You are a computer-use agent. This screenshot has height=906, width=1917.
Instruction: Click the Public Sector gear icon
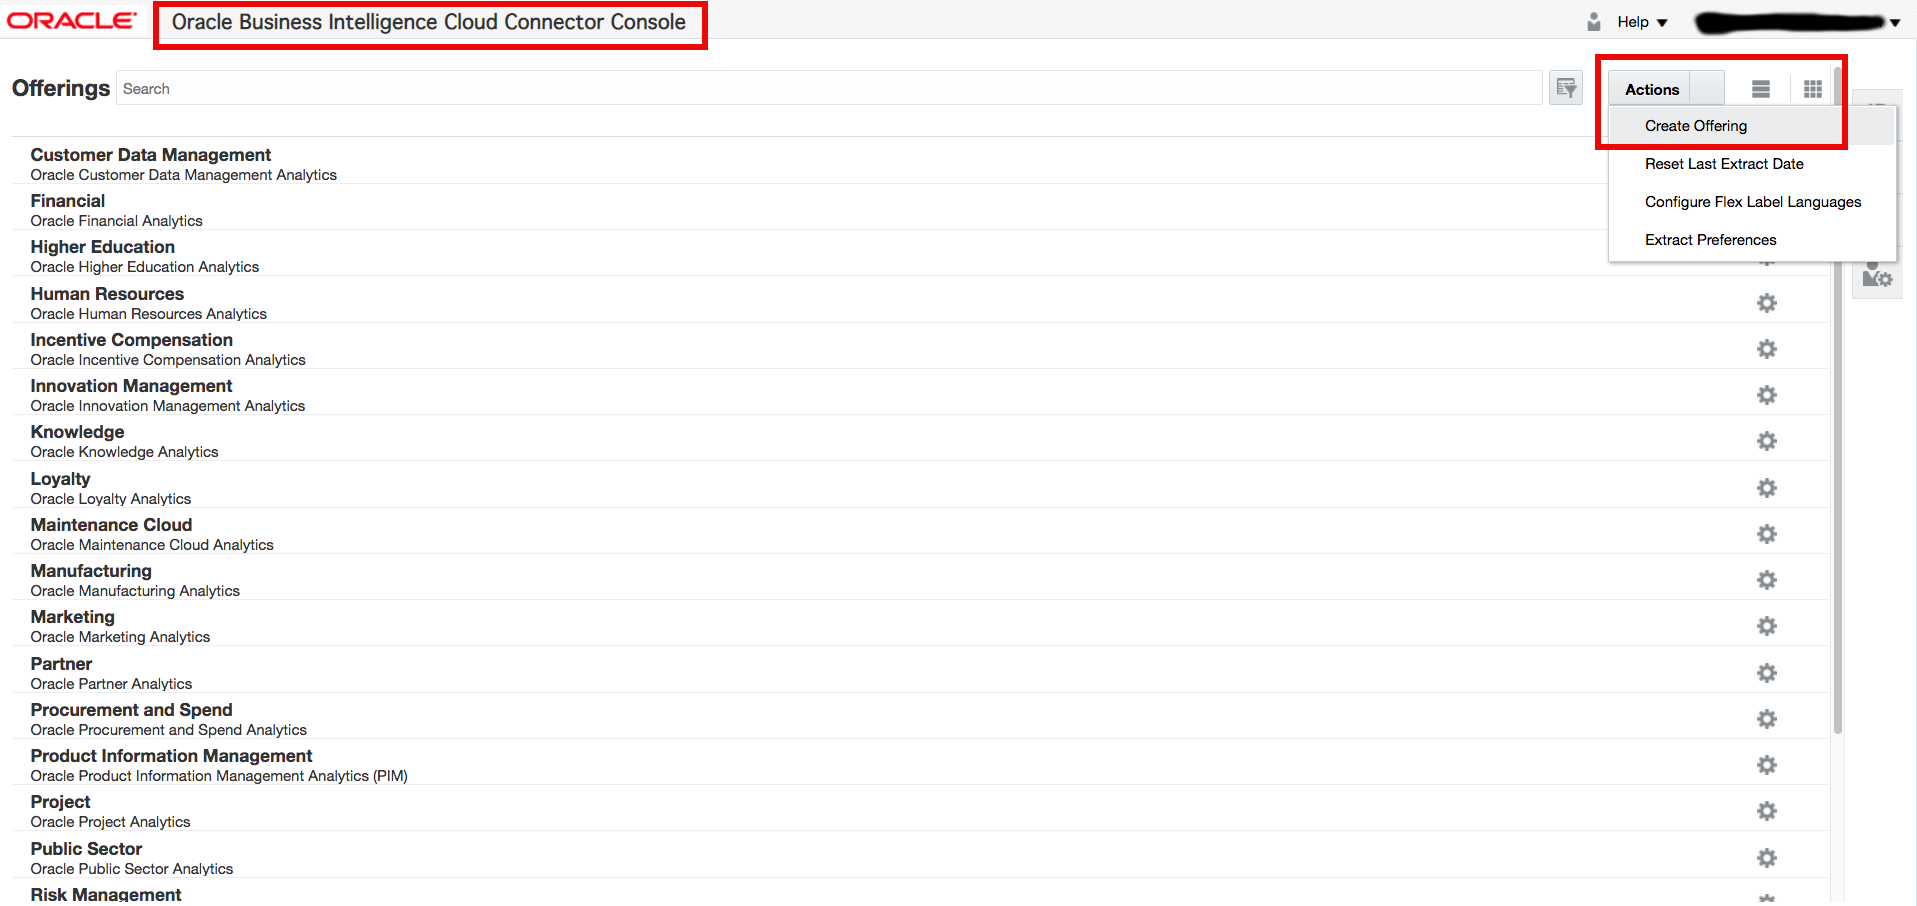(1767, 858)
